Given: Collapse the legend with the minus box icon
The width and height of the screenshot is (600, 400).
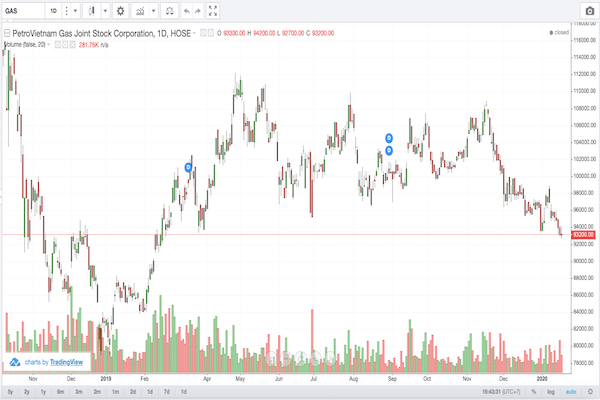Looking at the screenshot, I should tap(7, 34).
